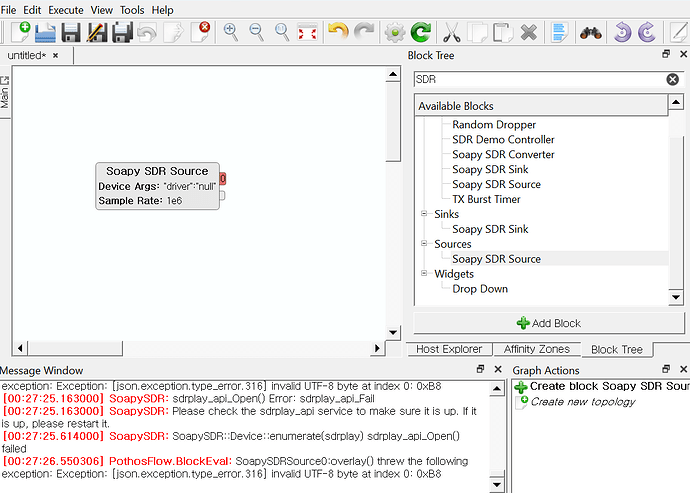This screenshot has height=493, width=690.
Task: Rotate block right with purple arrow
Action: tap(647, 32)
